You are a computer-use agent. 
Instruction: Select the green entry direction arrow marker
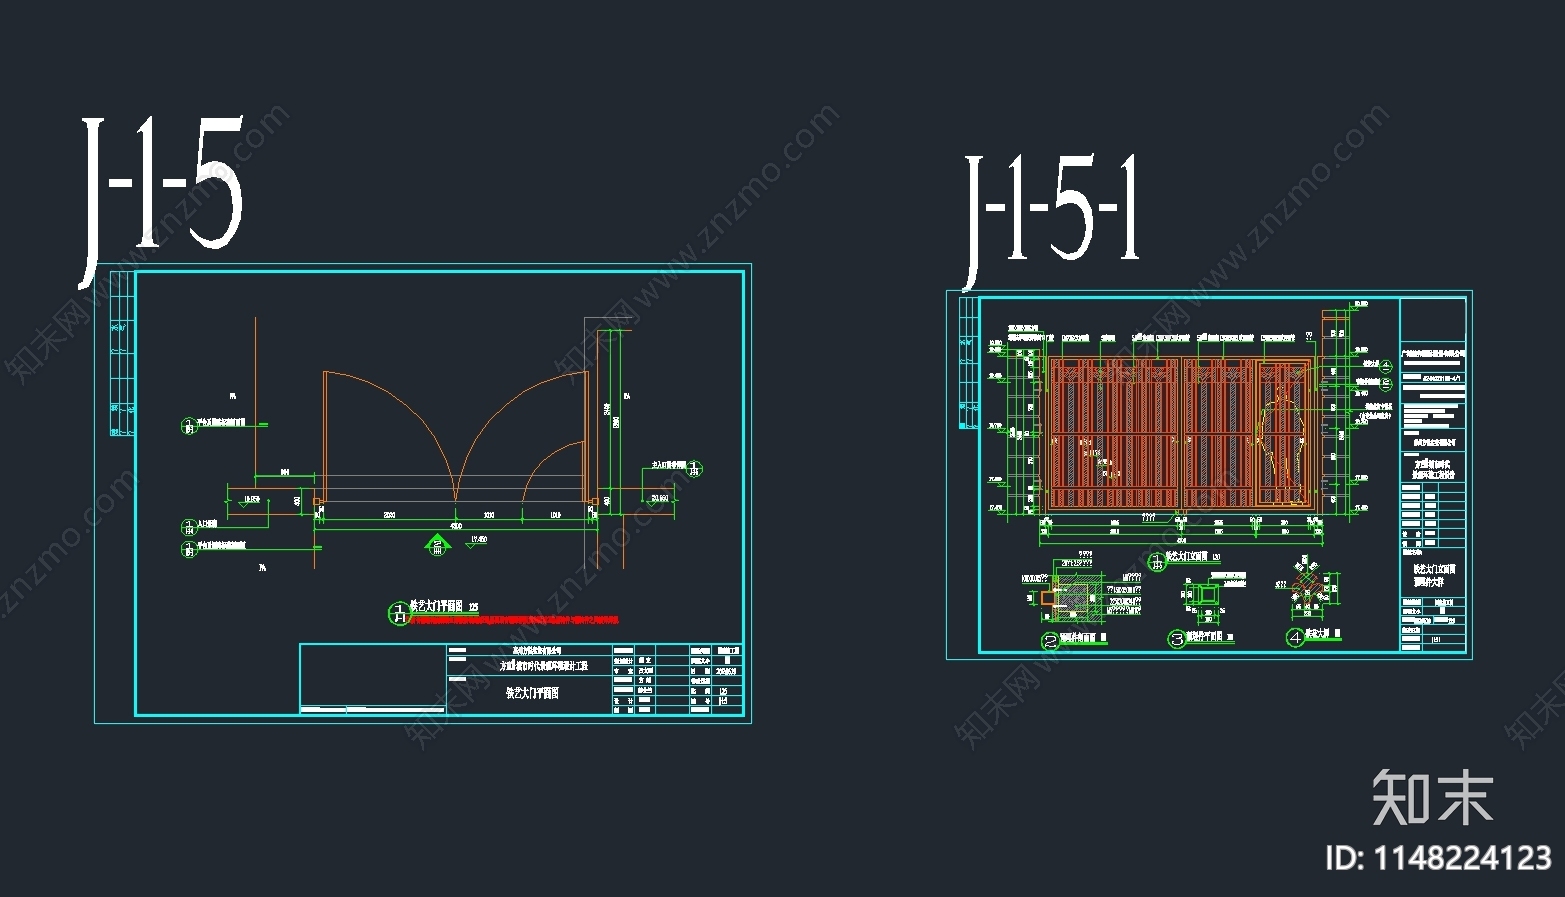[437, 544]
